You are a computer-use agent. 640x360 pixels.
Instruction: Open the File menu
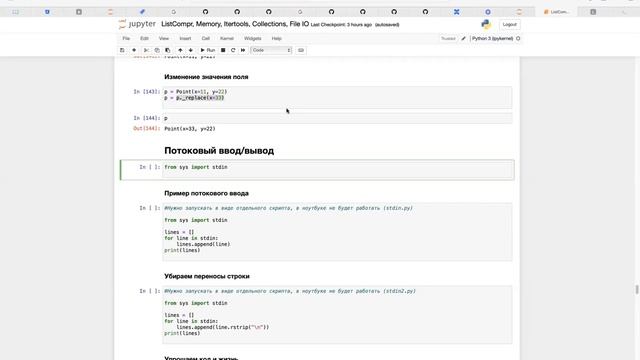[126, 38]
